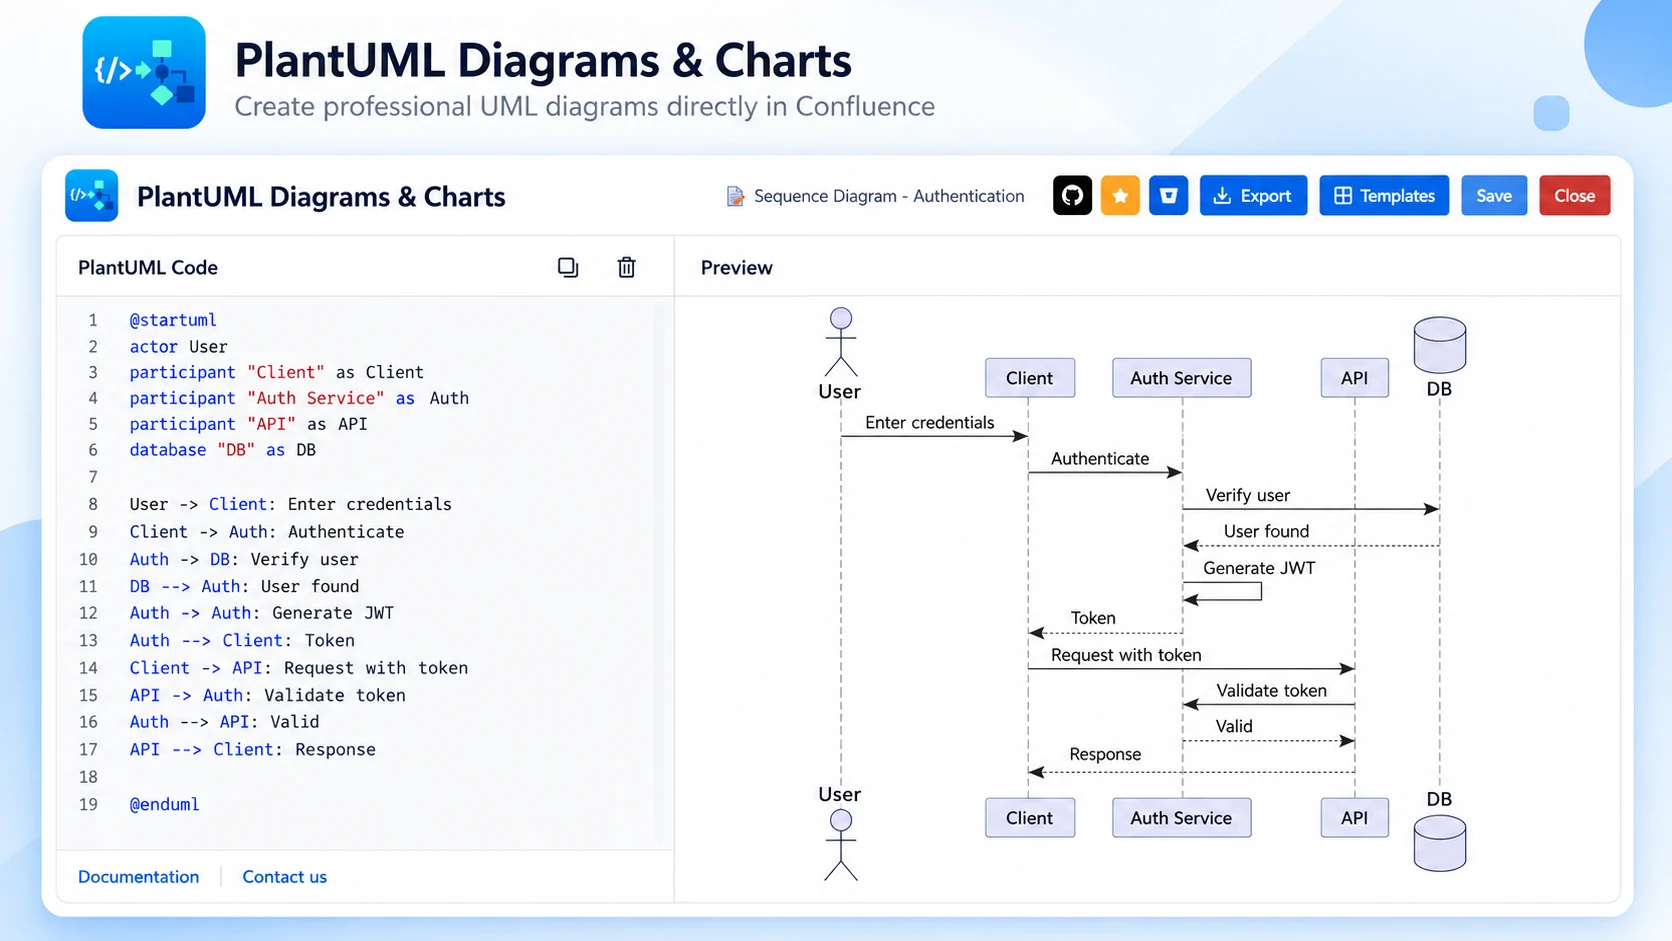Click the small PlantUML logo in app header
The height and width of the screenshot is (941, 1672).
[x=92, y=195]
